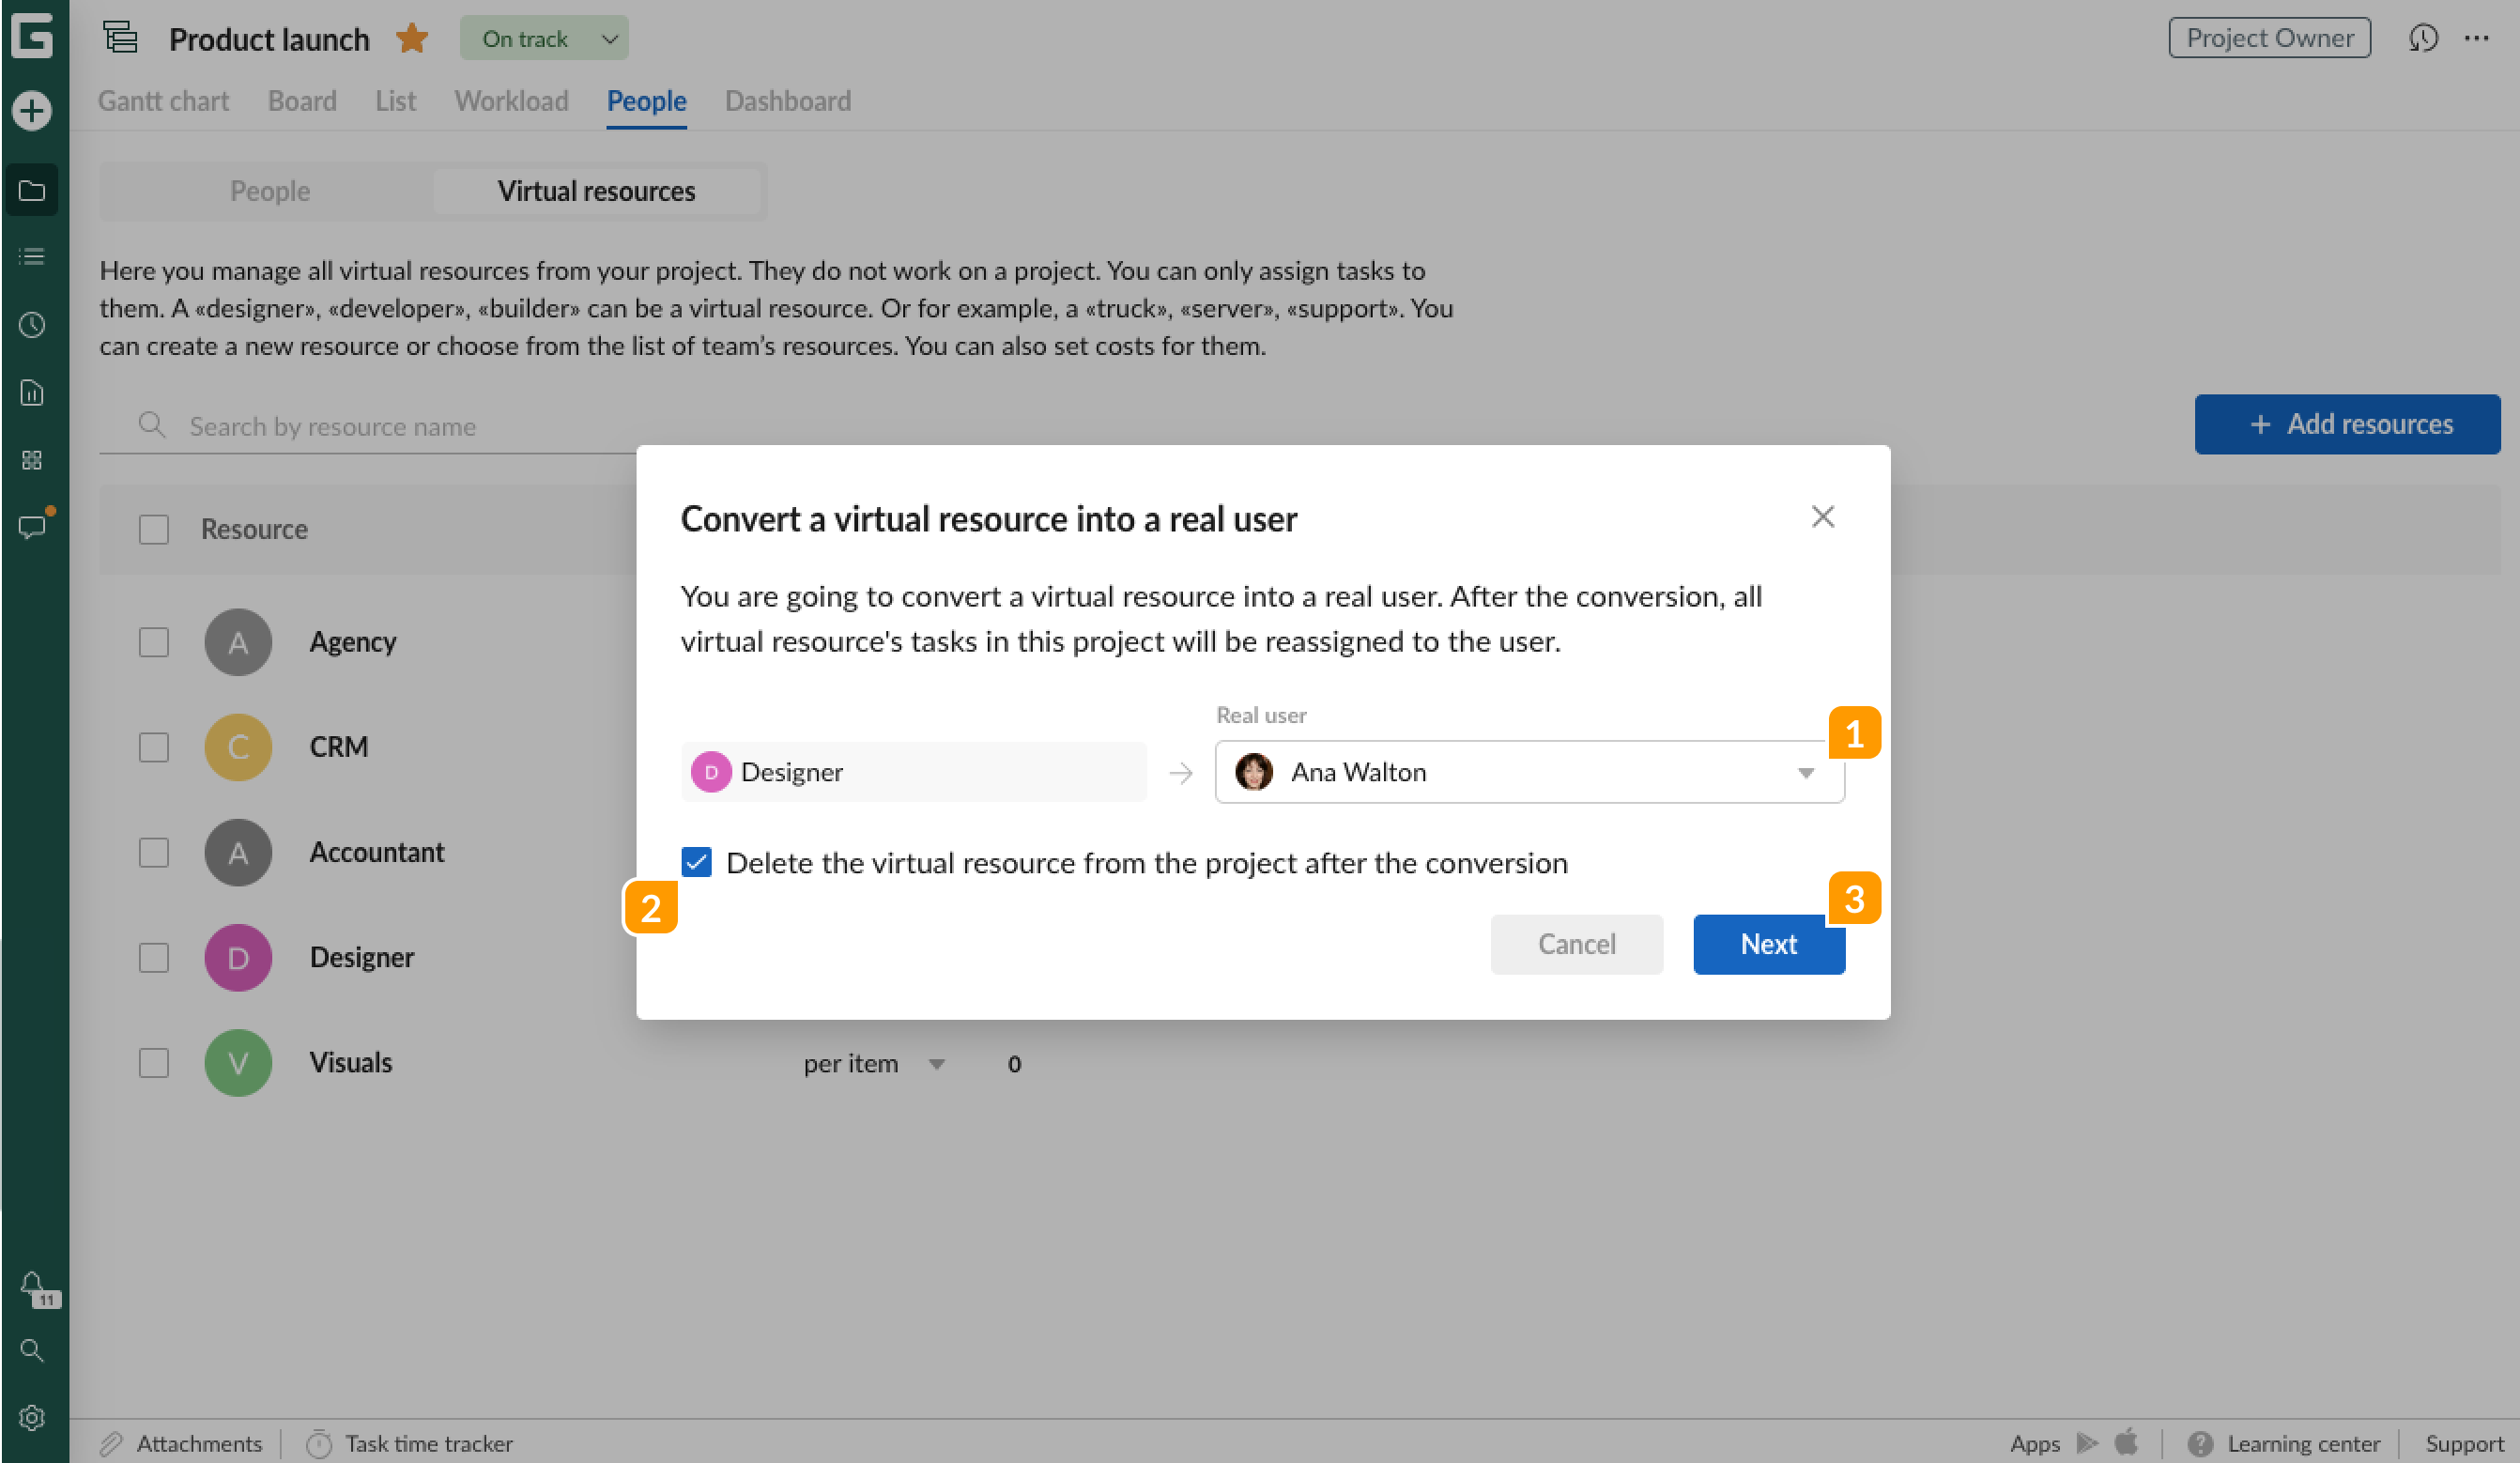This screenshot has width=2520, height=1463.
Task: Open the reports icon in the sidebar
Action: point(33,392)
